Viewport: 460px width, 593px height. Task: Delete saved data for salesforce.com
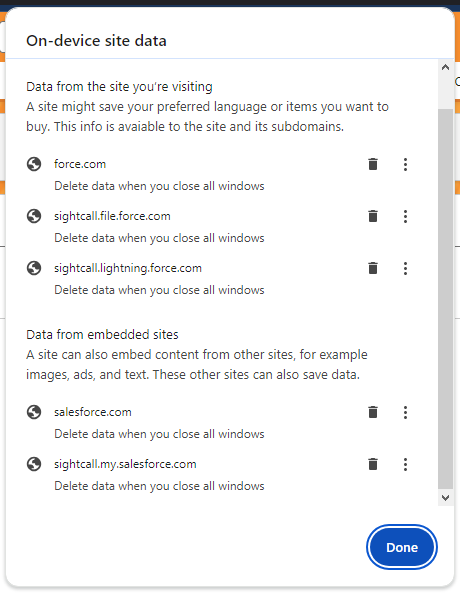[373, 412]
